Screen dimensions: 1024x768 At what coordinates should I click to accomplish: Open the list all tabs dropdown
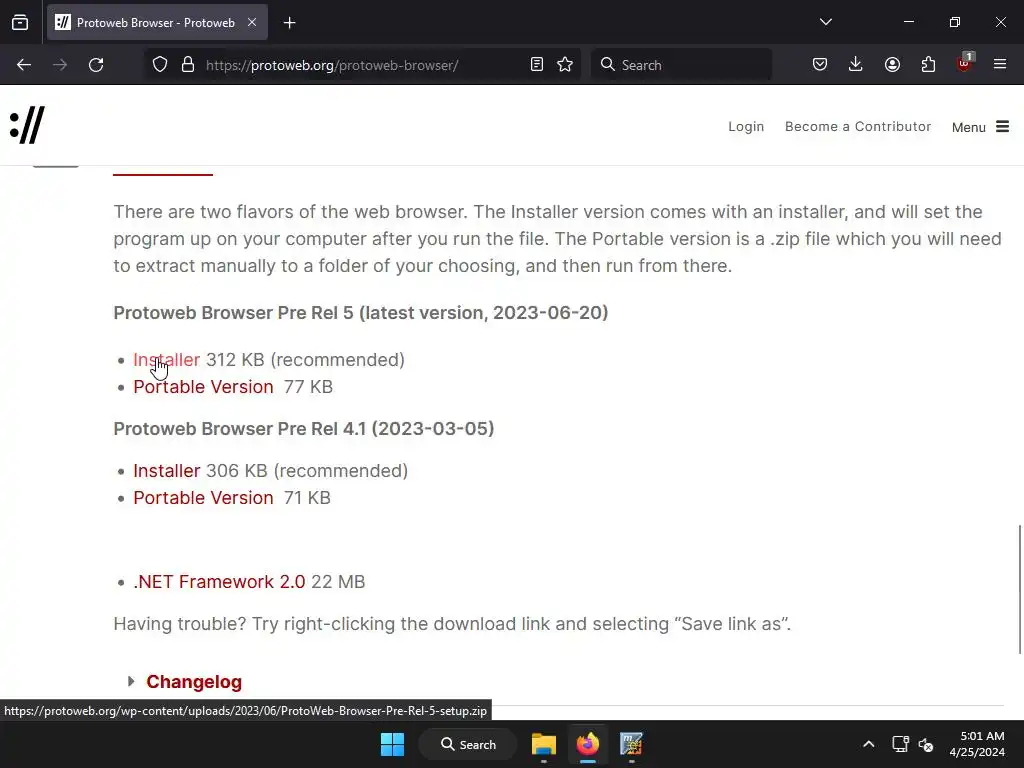pyautogui.click(x=825, y=22)
